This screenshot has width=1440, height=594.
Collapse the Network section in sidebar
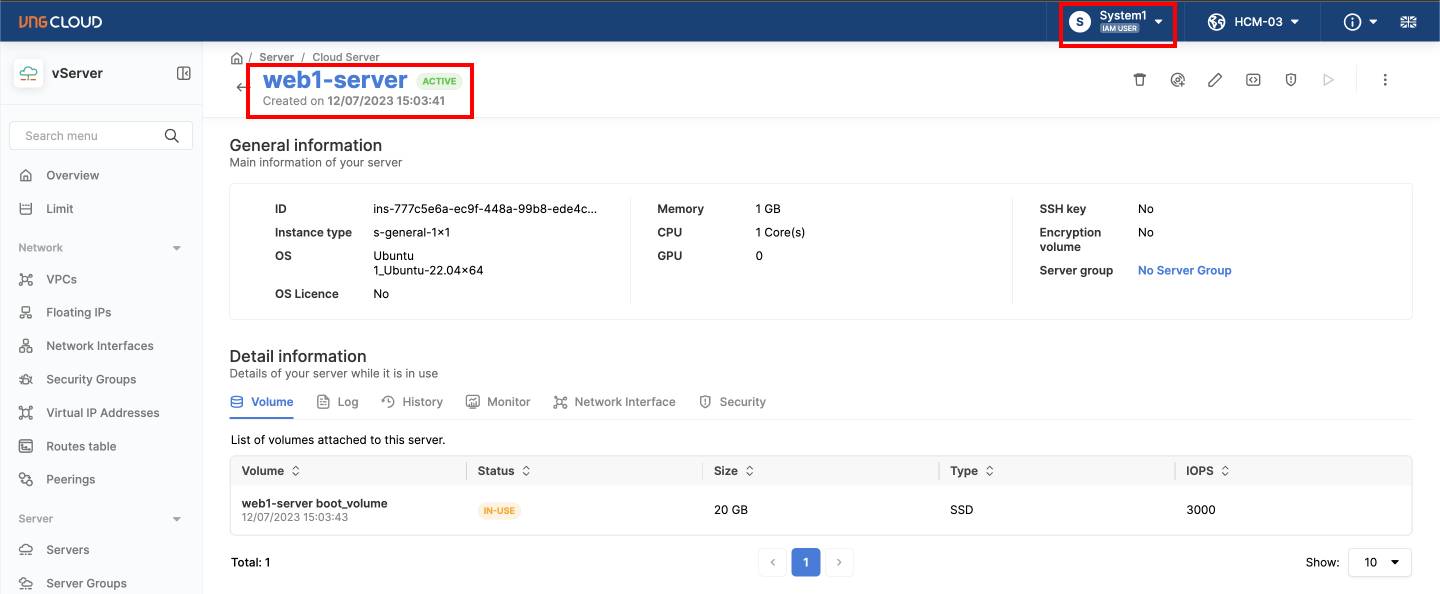[x=177, y=248]
